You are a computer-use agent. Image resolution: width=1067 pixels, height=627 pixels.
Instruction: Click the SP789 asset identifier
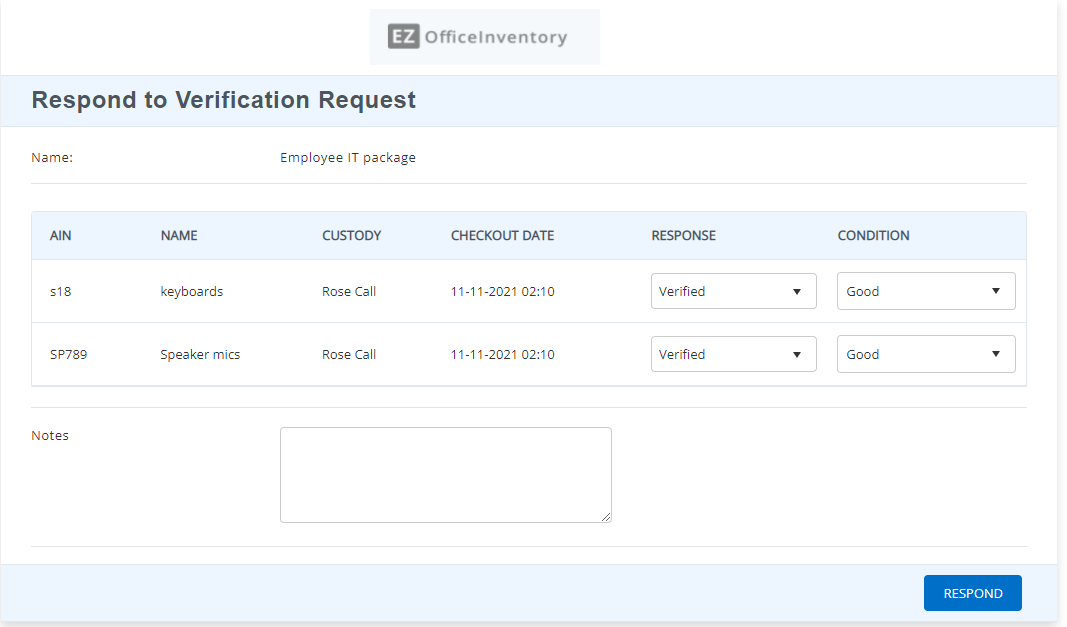coord(66,354)
